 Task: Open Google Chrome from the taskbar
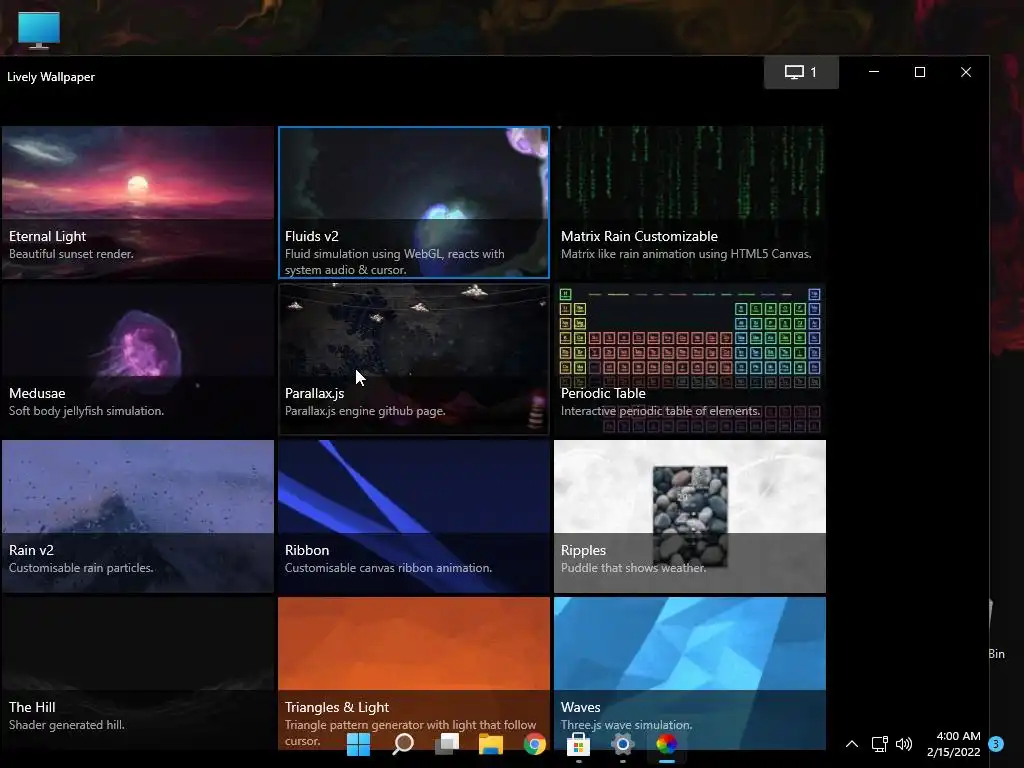(x=535, y=744)
